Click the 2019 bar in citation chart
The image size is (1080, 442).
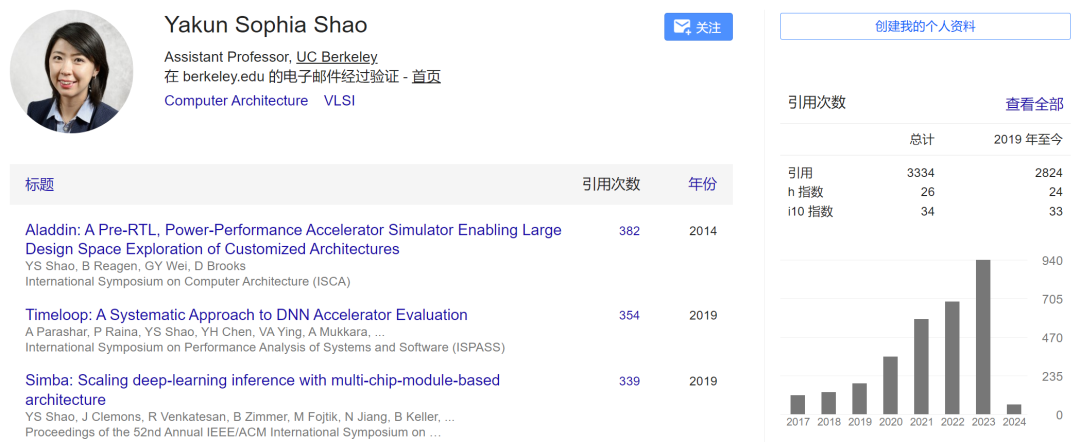tap(860, 399)
